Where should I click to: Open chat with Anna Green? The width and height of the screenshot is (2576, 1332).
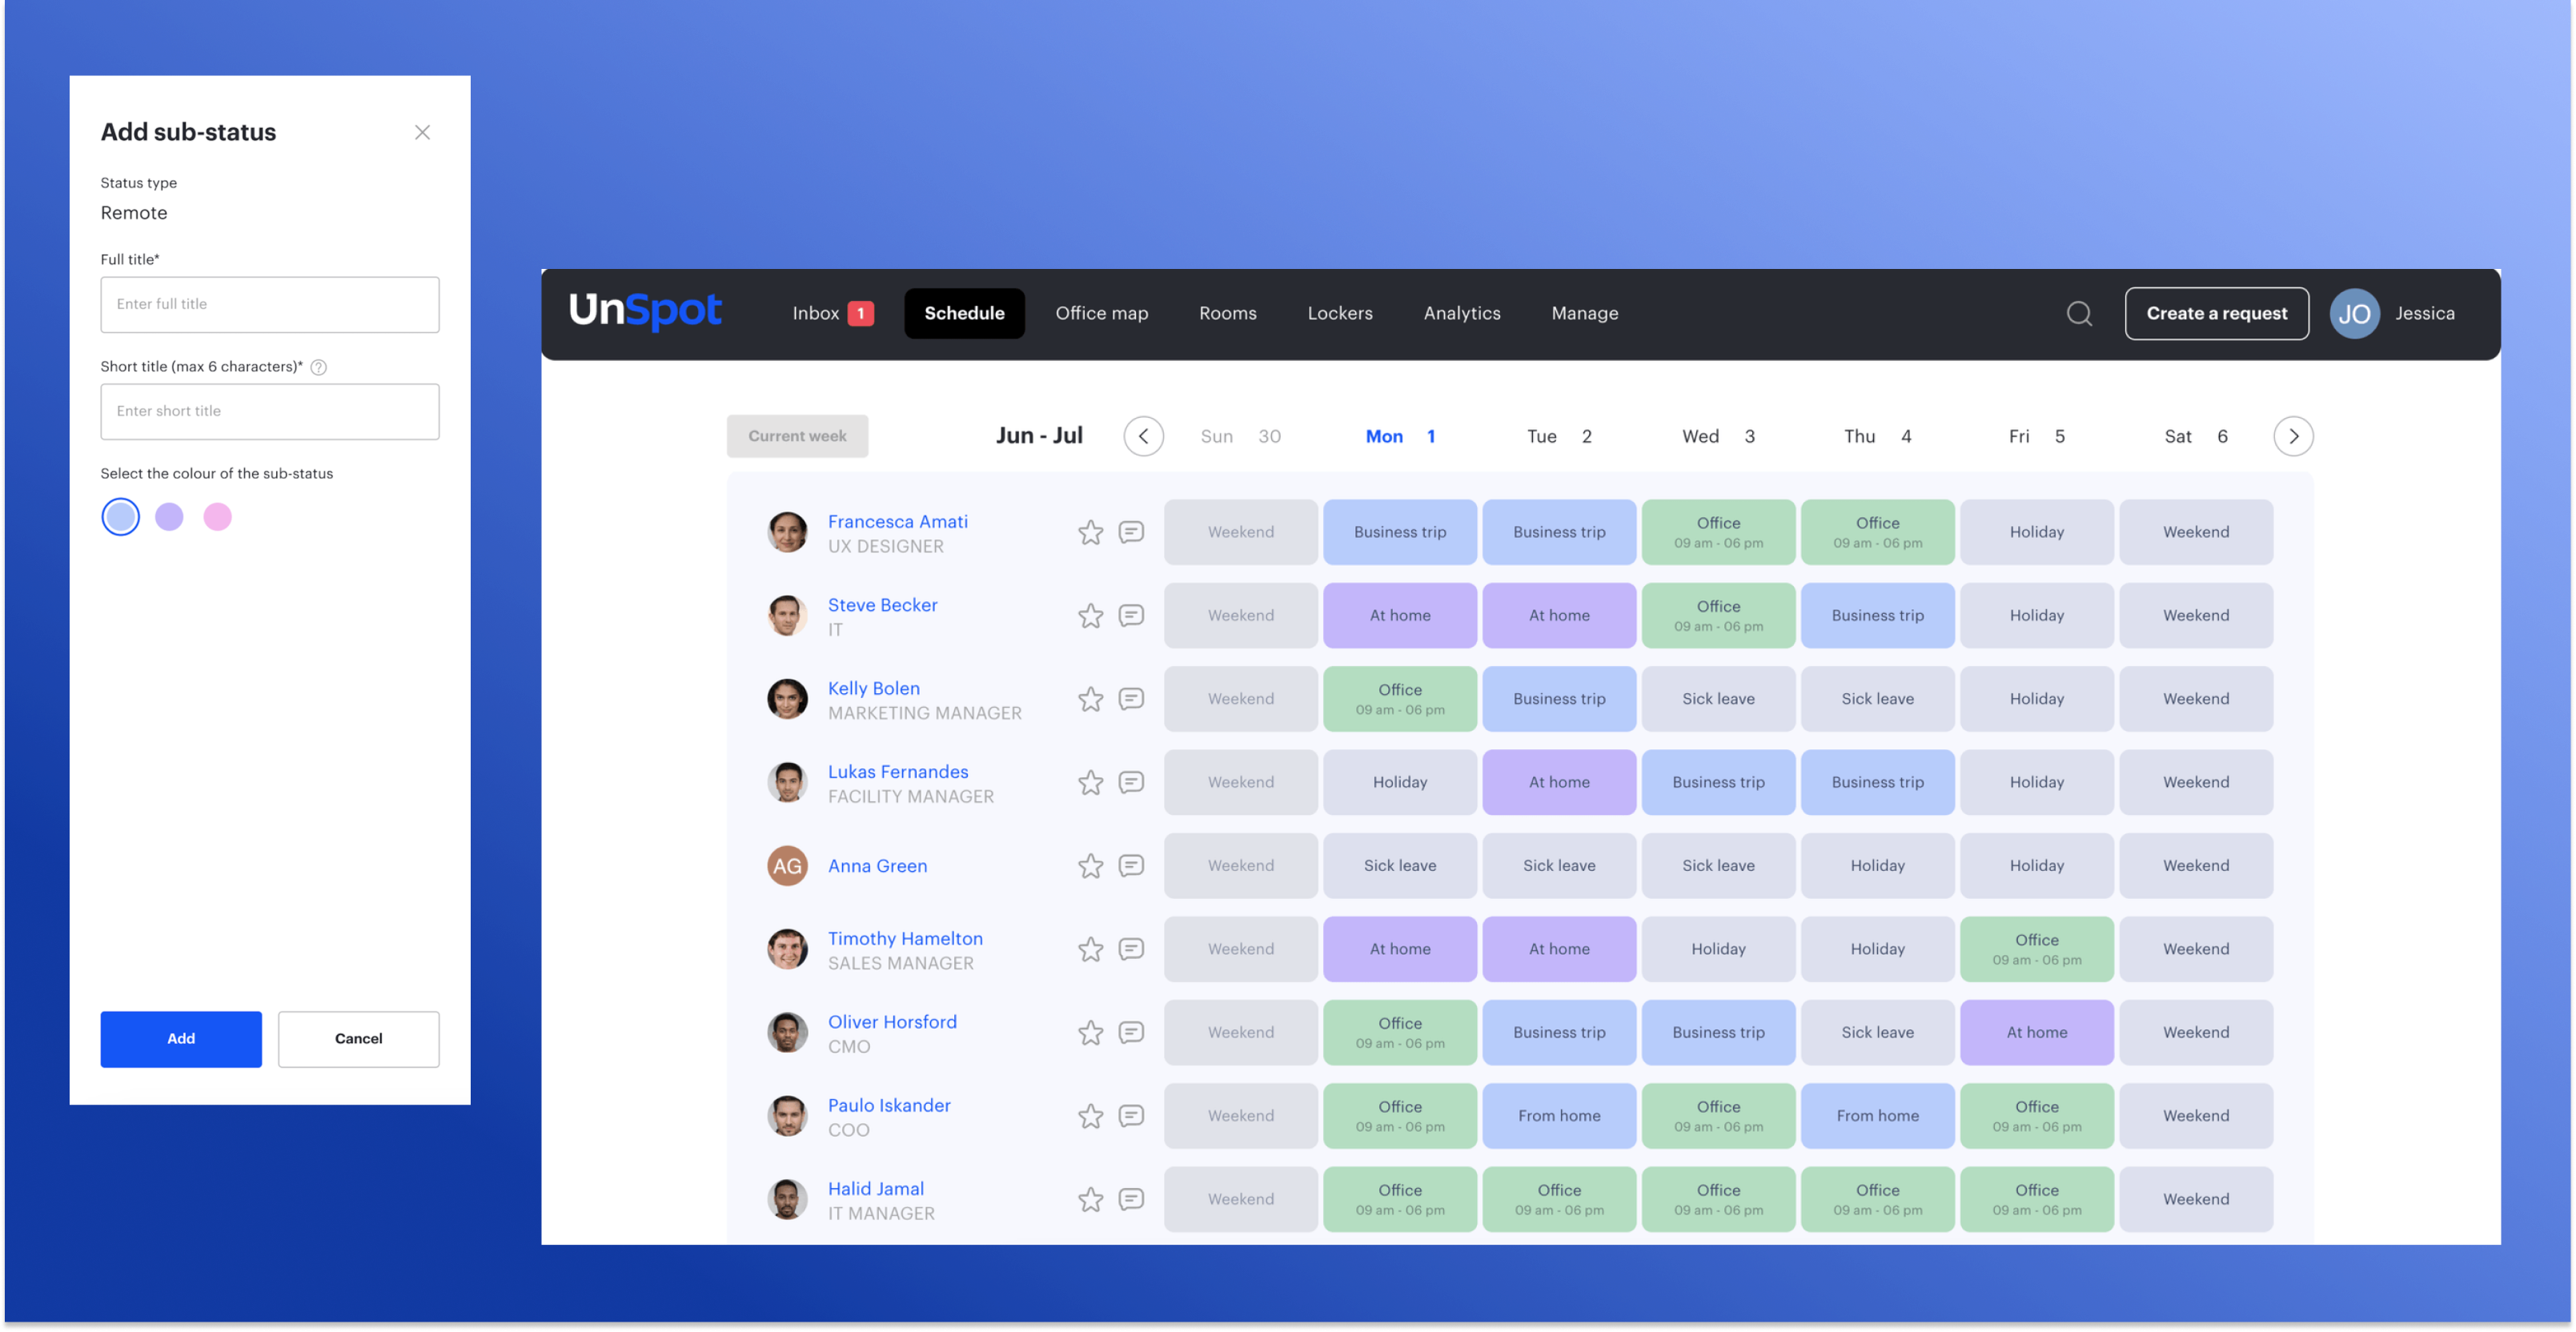pos(1131,865)
